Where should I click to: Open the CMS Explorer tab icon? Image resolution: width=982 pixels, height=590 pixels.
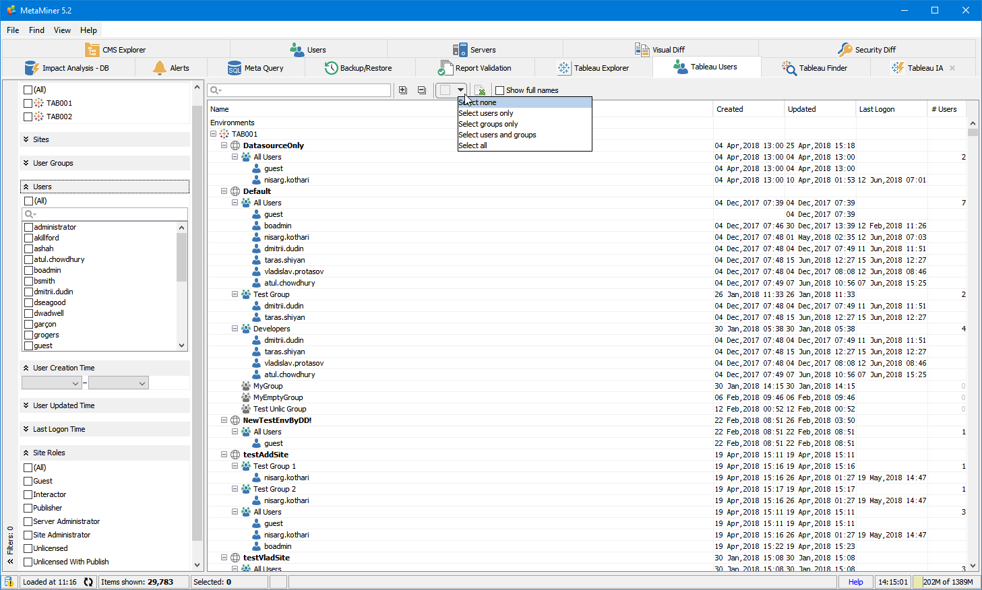point(92,49)
